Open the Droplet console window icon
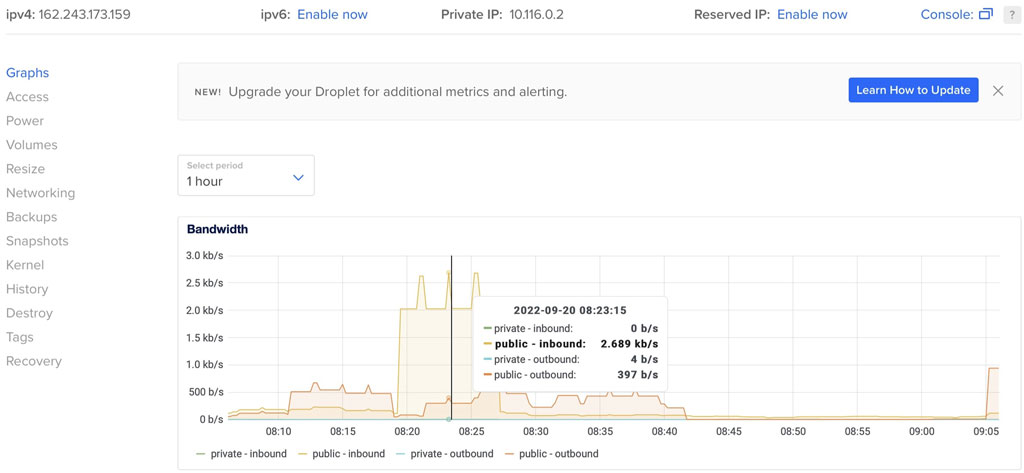Screen dimensions: 1024x473 (x=986, y=14)
